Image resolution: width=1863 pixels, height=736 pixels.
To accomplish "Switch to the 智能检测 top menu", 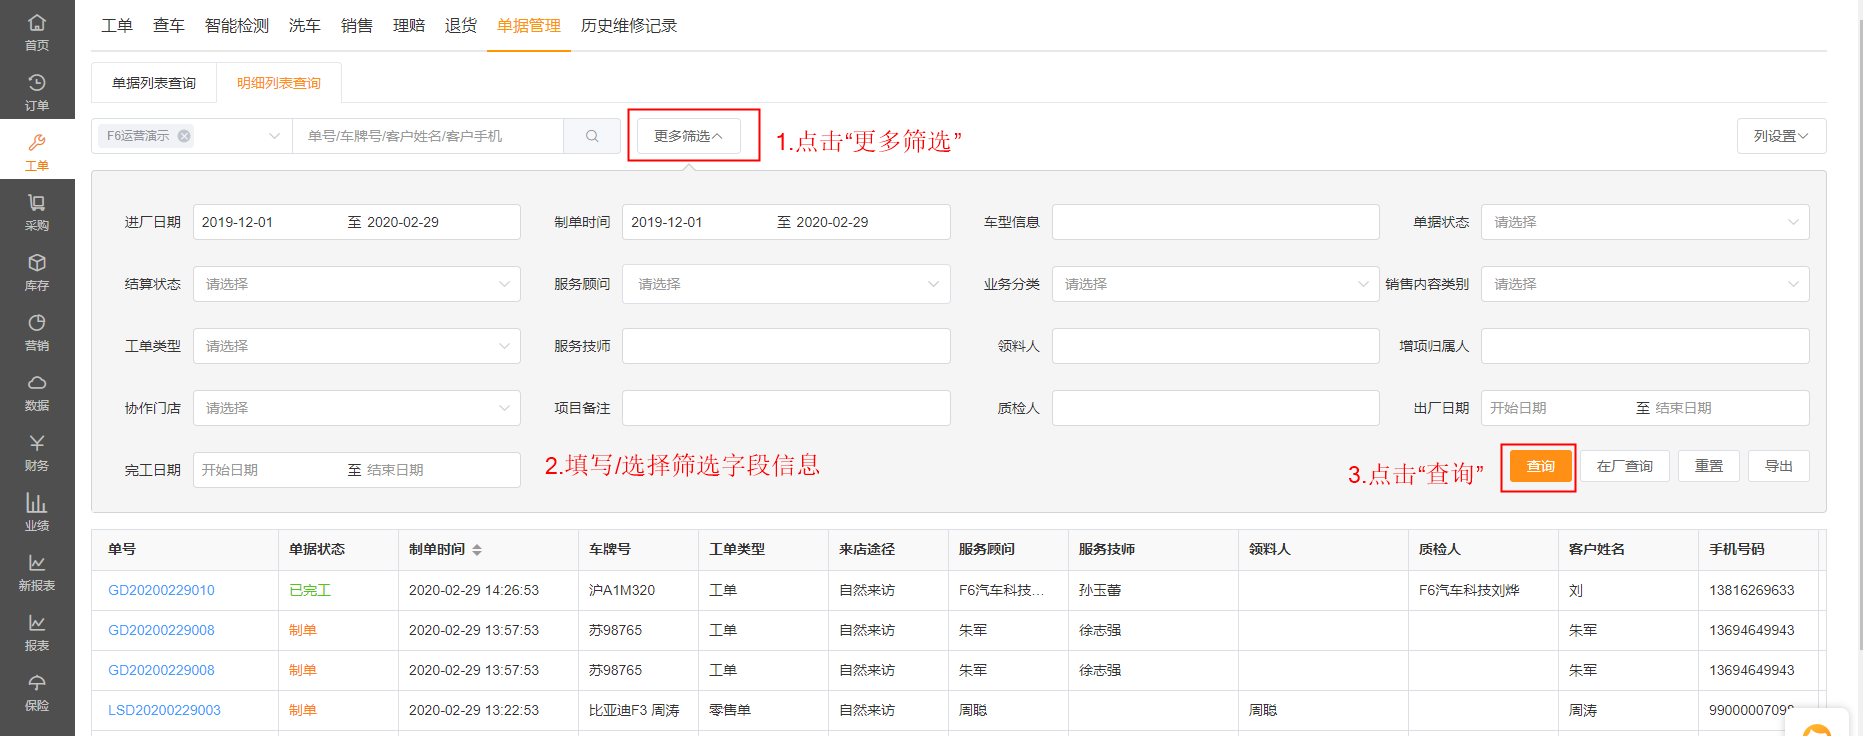I will pyautogui.click(x=237, y=26).
